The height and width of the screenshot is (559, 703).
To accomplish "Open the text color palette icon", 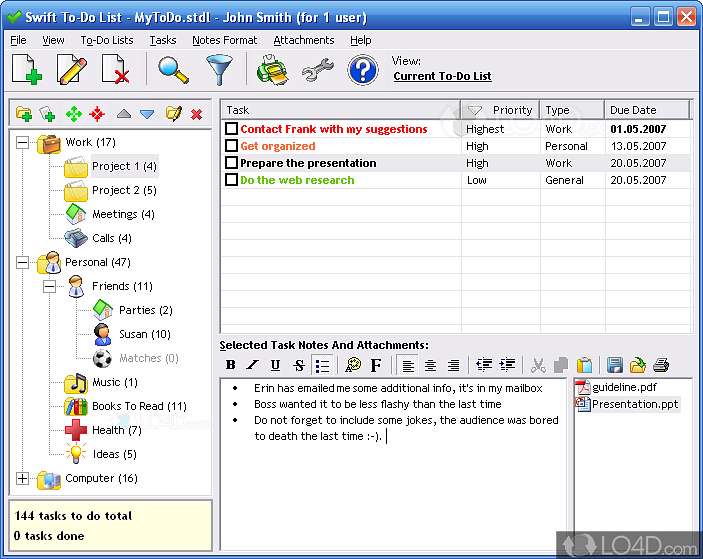I will click(353, 365).
